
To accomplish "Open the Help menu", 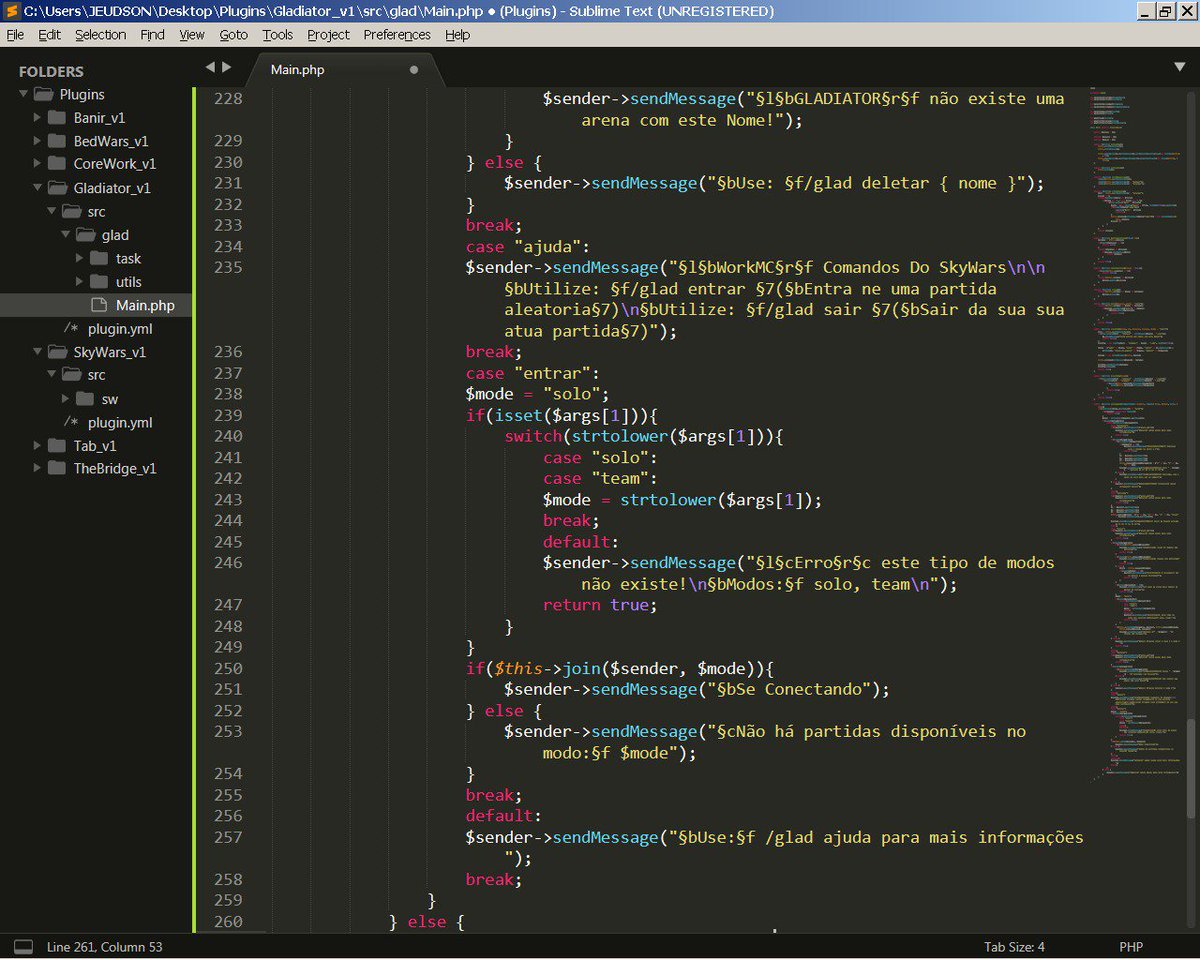I will pos(457,34).
